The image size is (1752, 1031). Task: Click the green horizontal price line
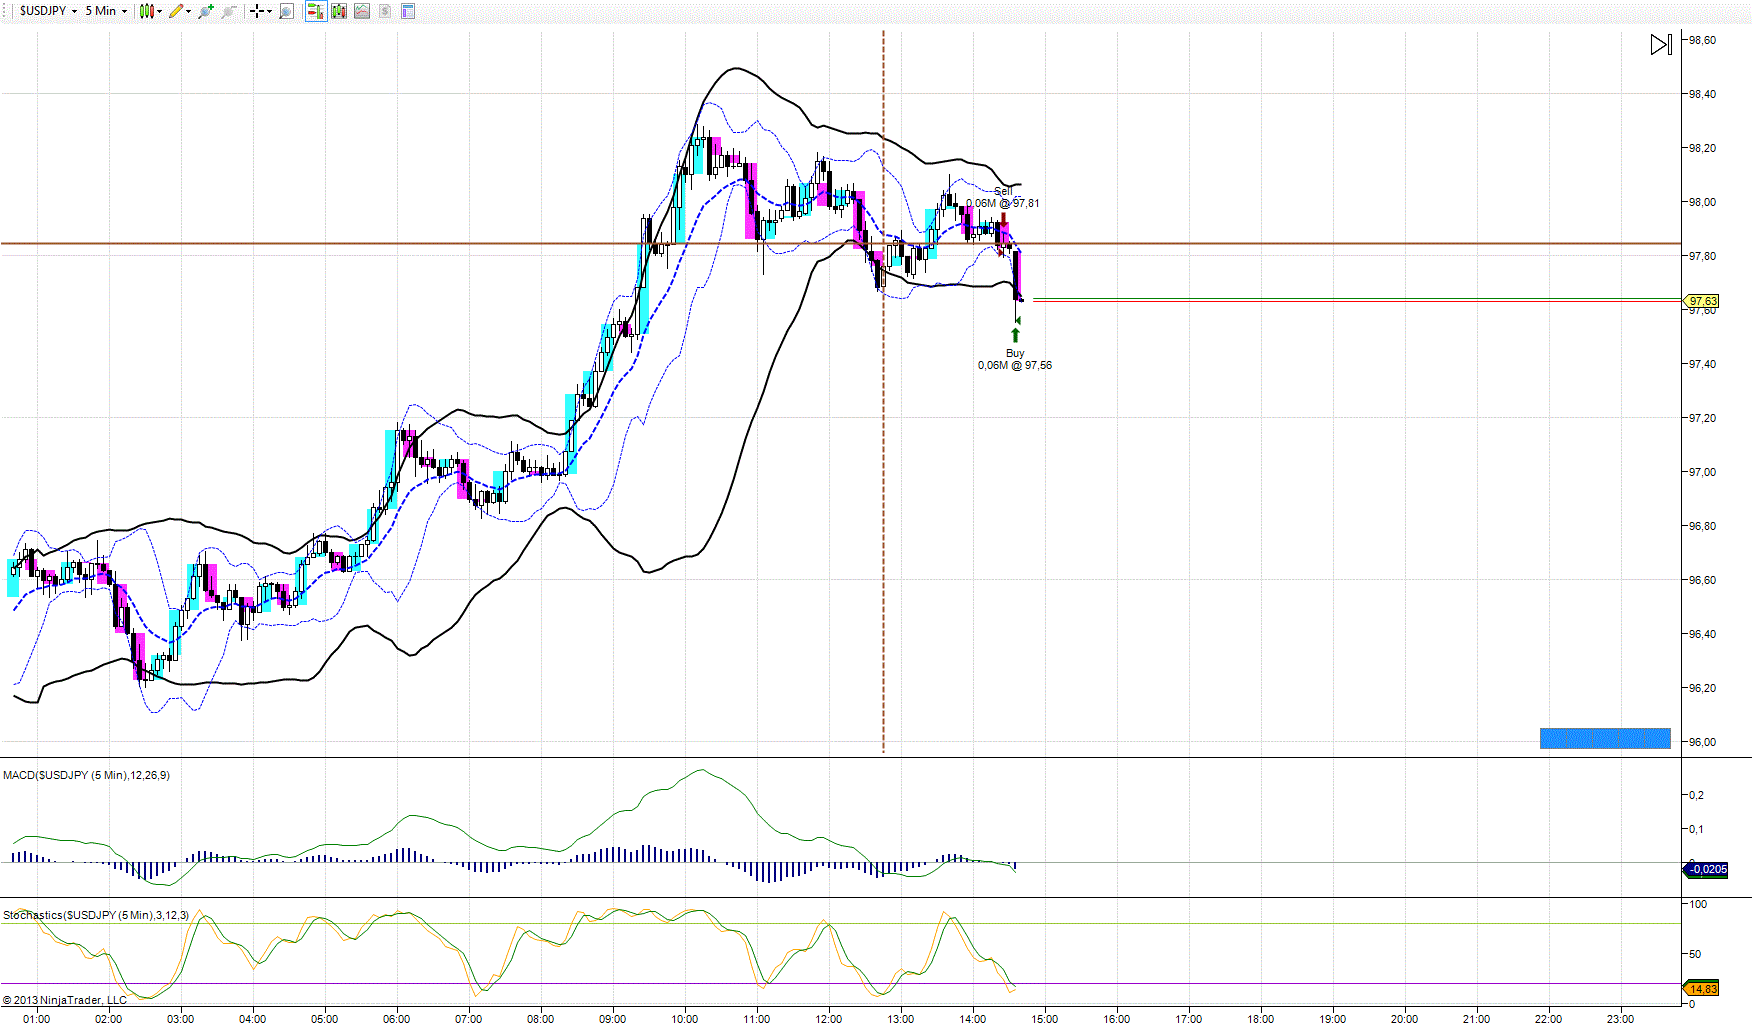click(1357, 299)
